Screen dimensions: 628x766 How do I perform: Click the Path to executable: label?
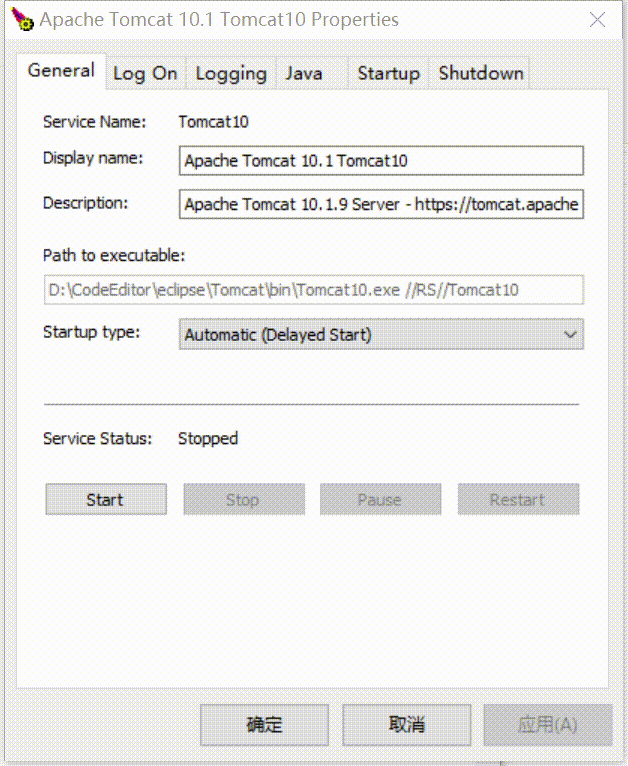pos(114,255)
